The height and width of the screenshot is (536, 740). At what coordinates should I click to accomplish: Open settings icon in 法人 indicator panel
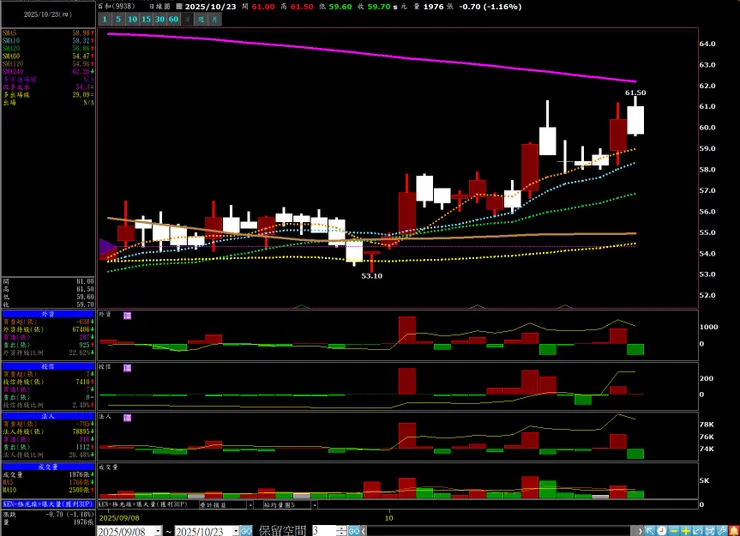[127, 416]
